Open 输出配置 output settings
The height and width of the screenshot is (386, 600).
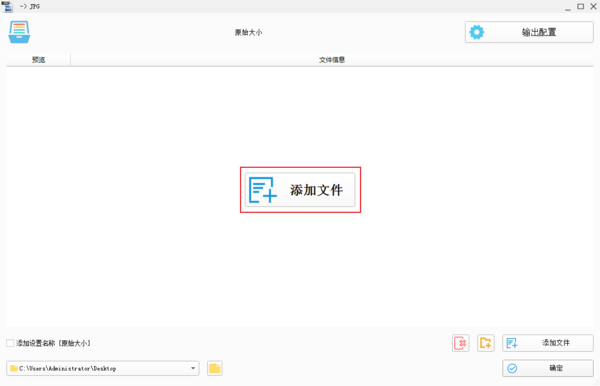[x=529, y=32]
